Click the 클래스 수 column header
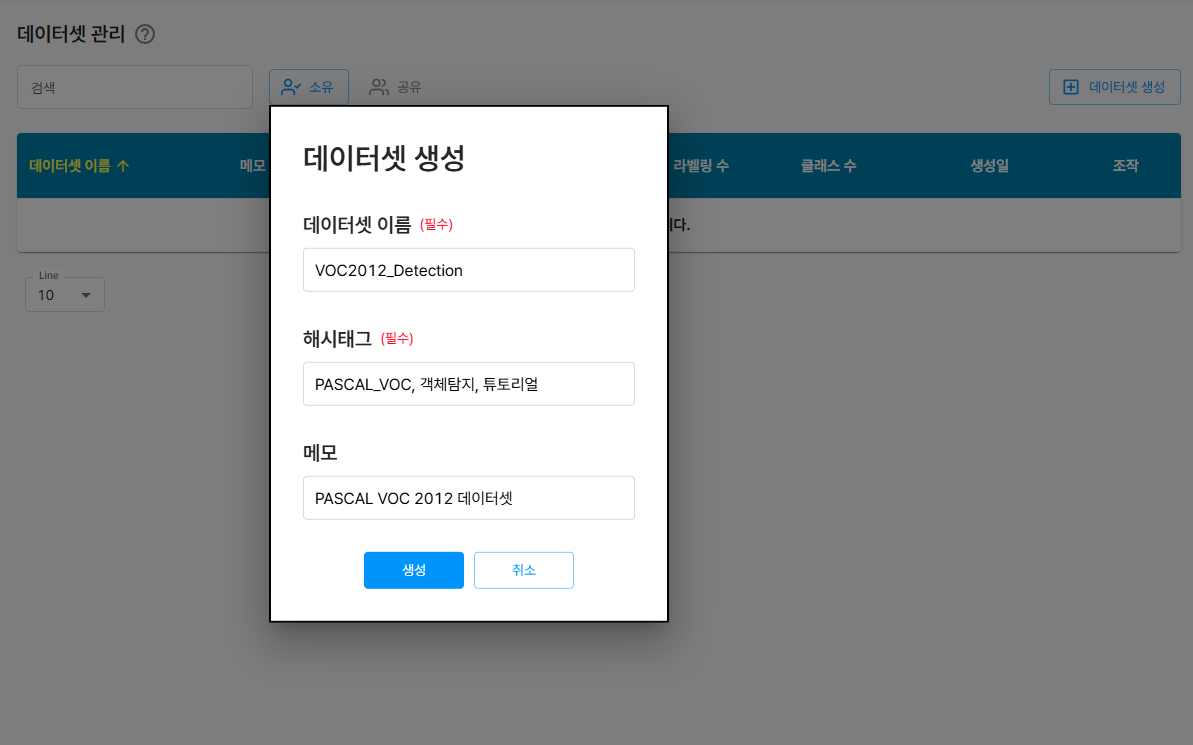This screenshot has height=745, width=1193. coord(828,165)
